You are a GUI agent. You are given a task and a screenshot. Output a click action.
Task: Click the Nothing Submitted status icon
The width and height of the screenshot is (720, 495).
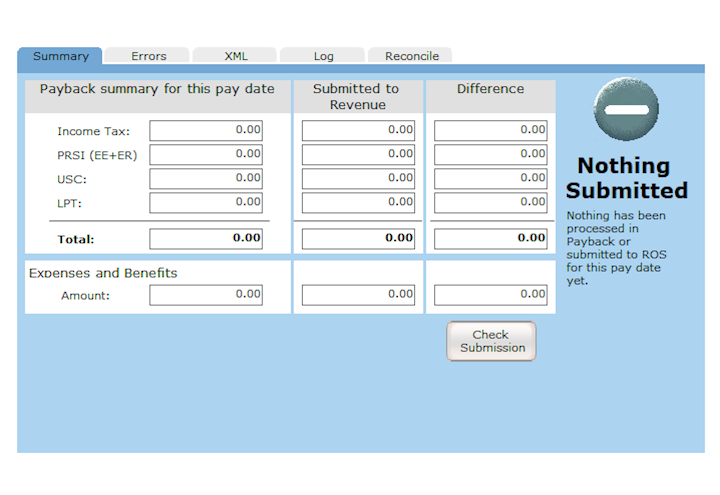tap(627, 109)
